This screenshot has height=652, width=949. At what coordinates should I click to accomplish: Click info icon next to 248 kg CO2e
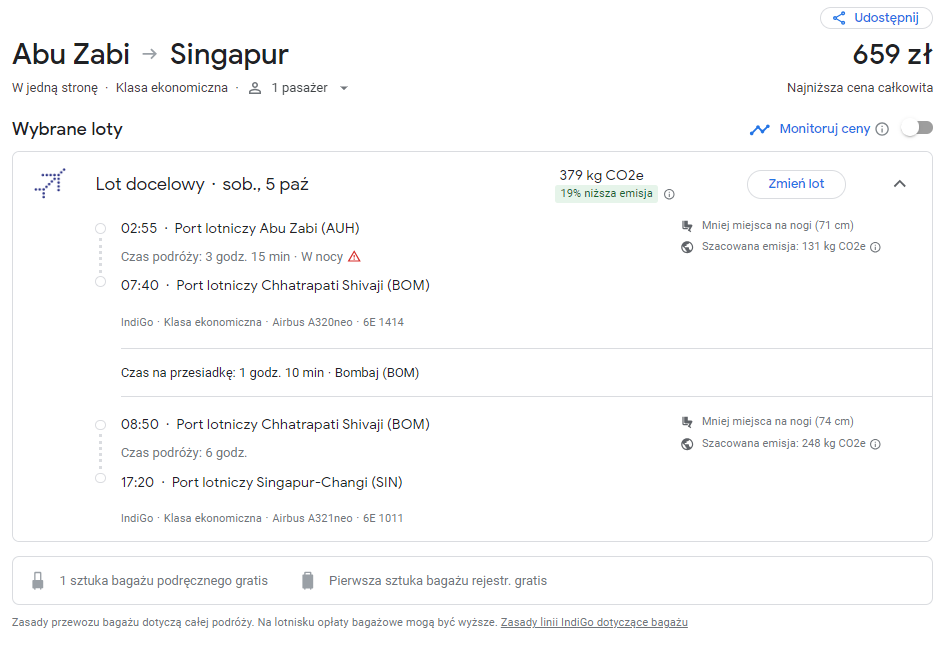point(875,444)
